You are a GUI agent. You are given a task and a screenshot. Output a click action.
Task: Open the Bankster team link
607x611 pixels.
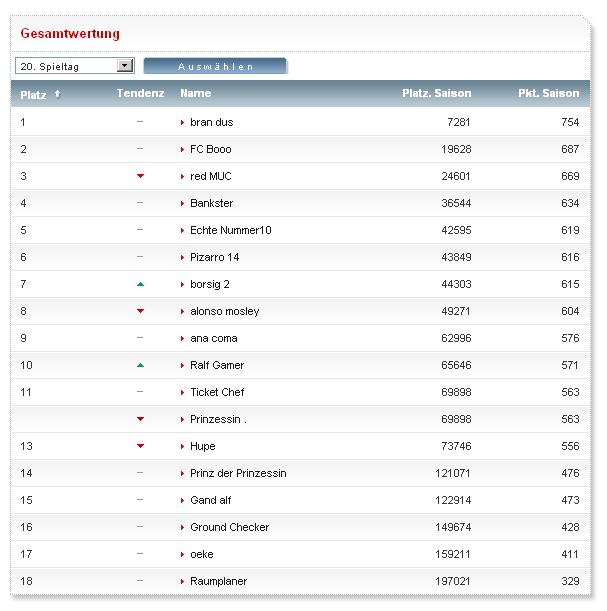pos(211,203)
